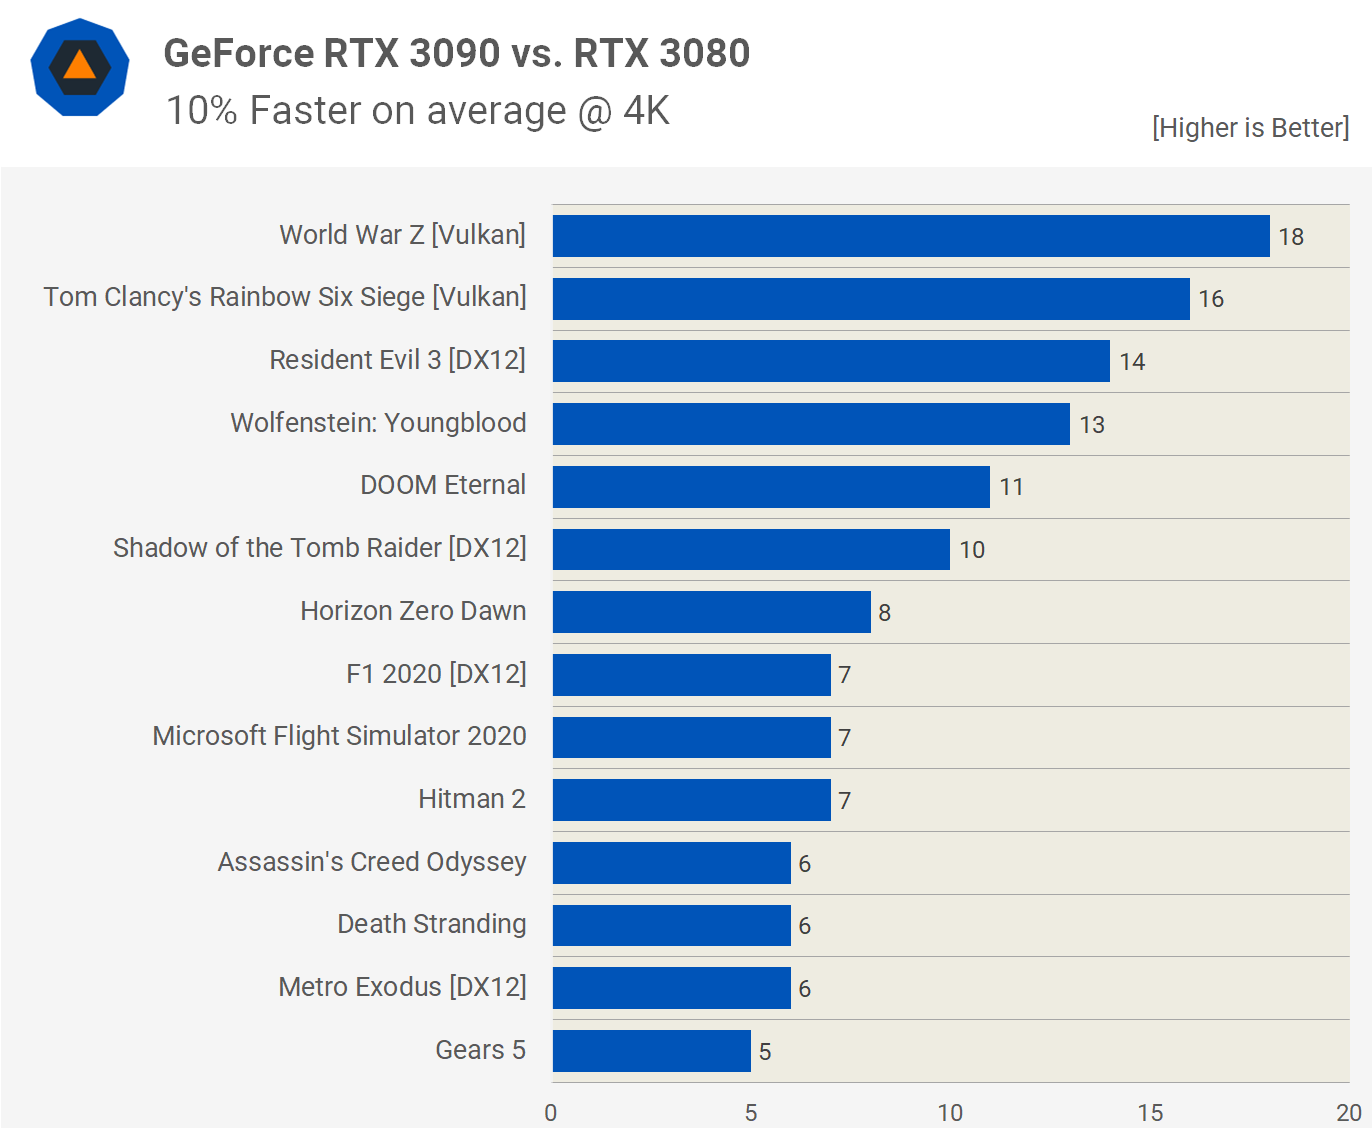The image size is (1372, 1129).
Task: Click the TechSpot polygon logo icon
Action: (x=80, y=67)
